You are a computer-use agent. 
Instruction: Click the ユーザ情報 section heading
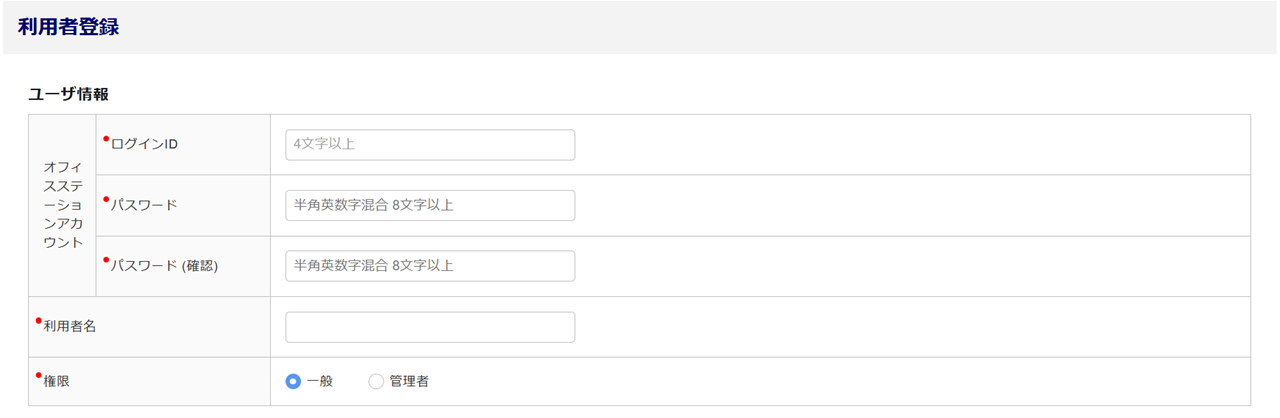[68, 94]
